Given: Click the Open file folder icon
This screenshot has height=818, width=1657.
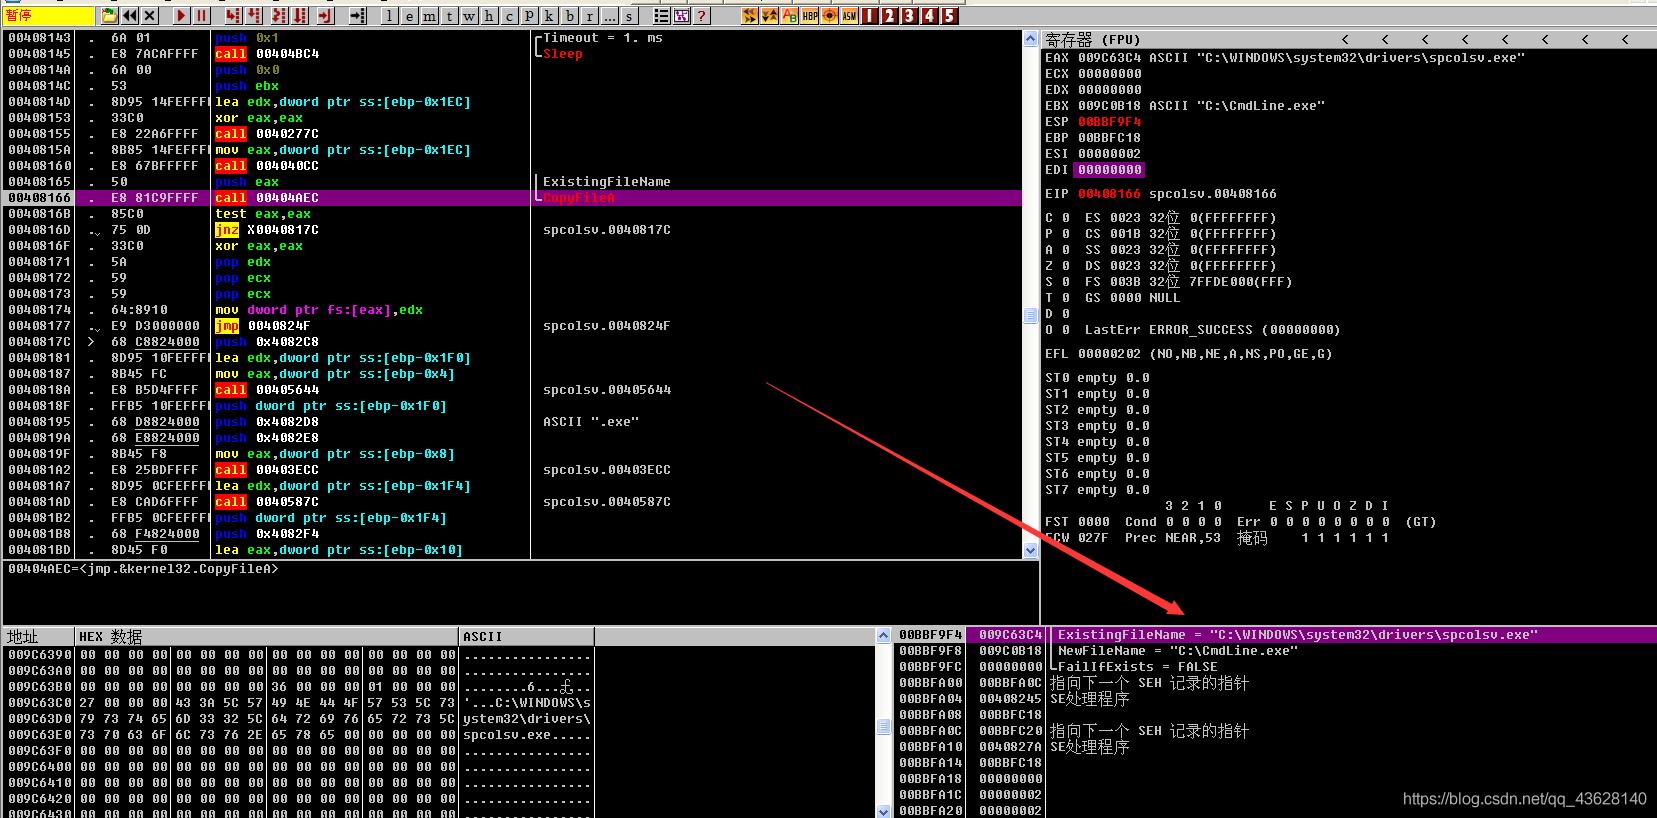Looking at the screenshot, I should 110,15.
